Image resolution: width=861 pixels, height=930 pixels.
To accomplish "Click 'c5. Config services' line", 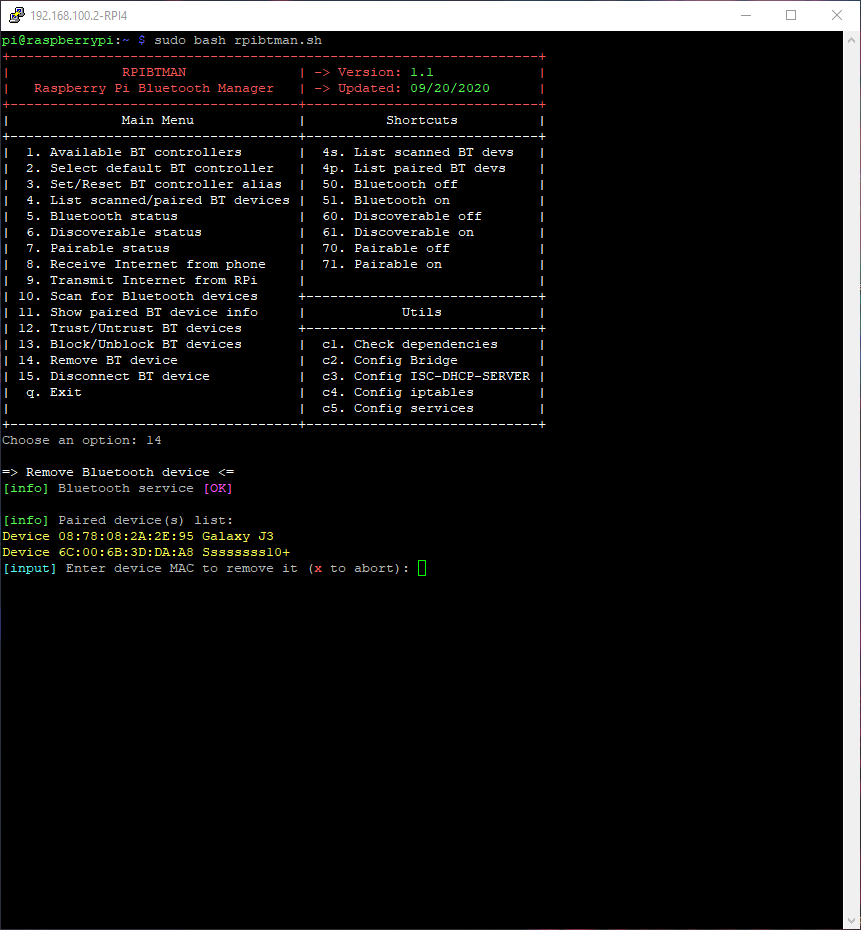I will coord(398,409).
